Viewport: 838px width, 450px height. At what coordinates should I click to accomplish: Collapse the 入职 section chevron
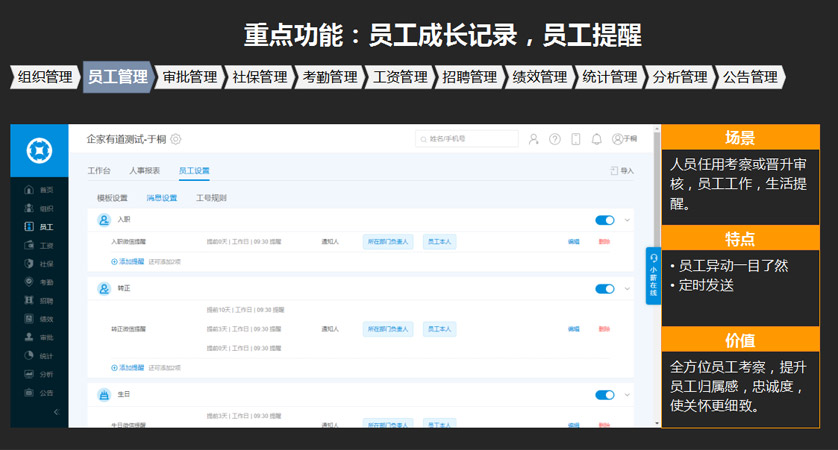pos(627,220)
